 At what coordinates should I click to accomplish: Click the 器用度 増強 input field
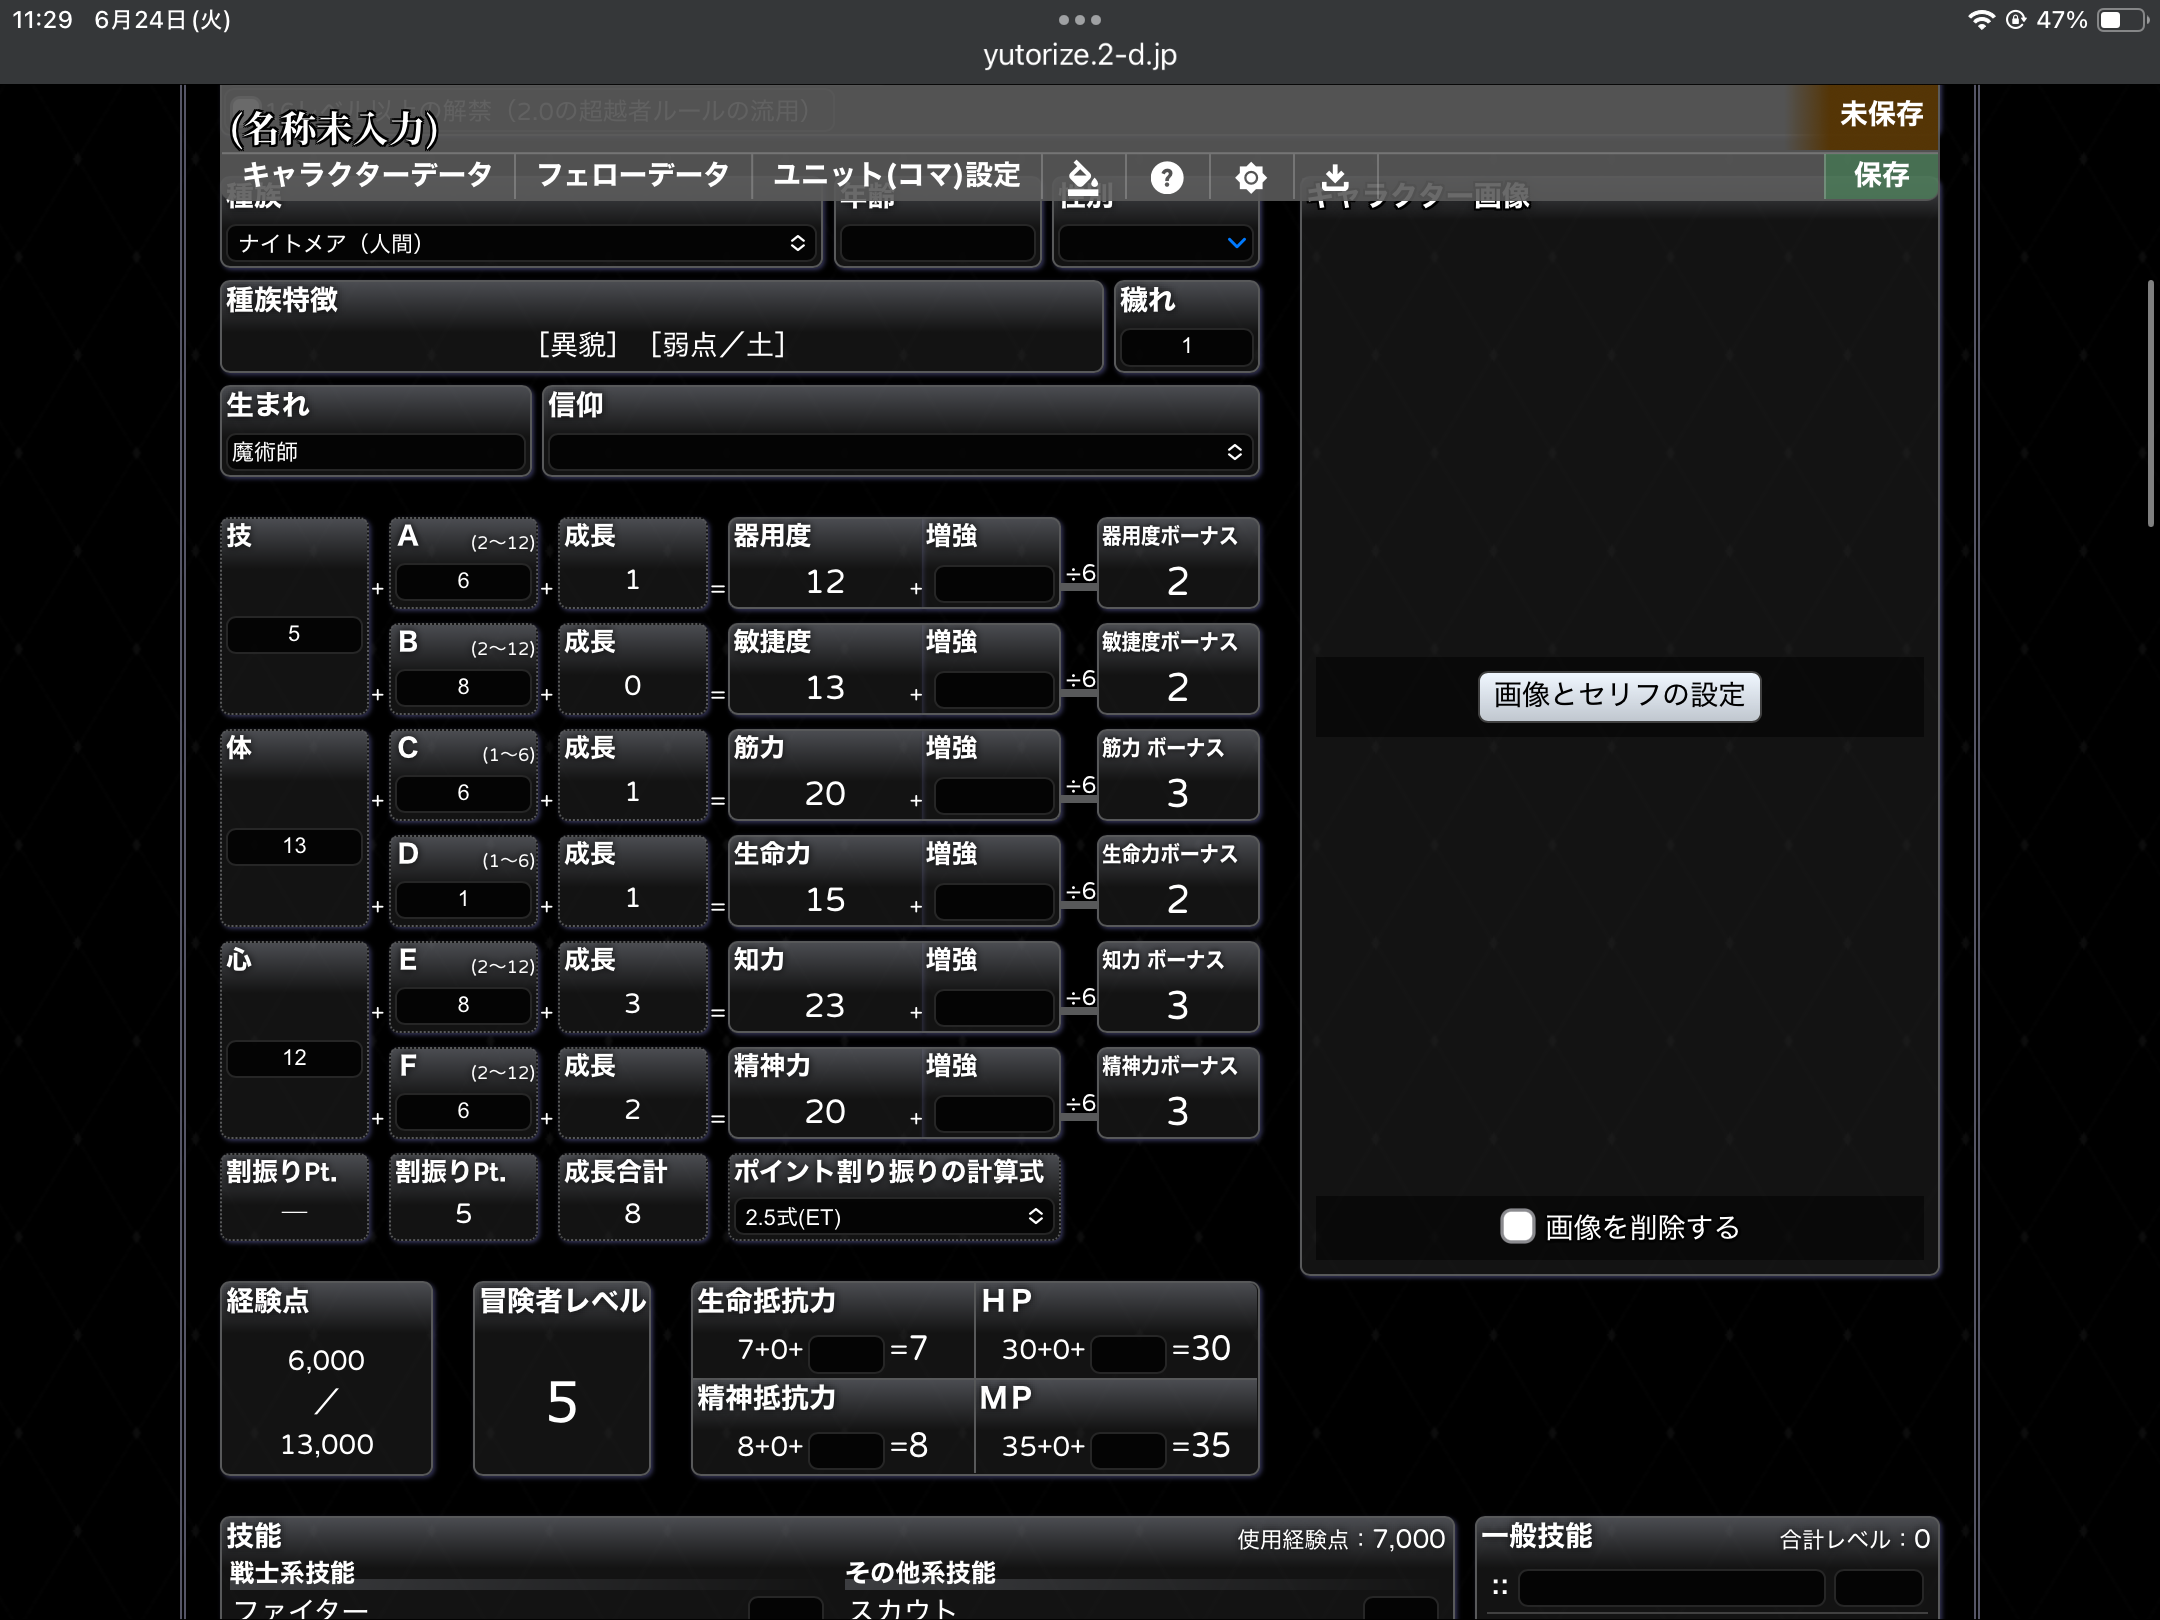[993, 583]
